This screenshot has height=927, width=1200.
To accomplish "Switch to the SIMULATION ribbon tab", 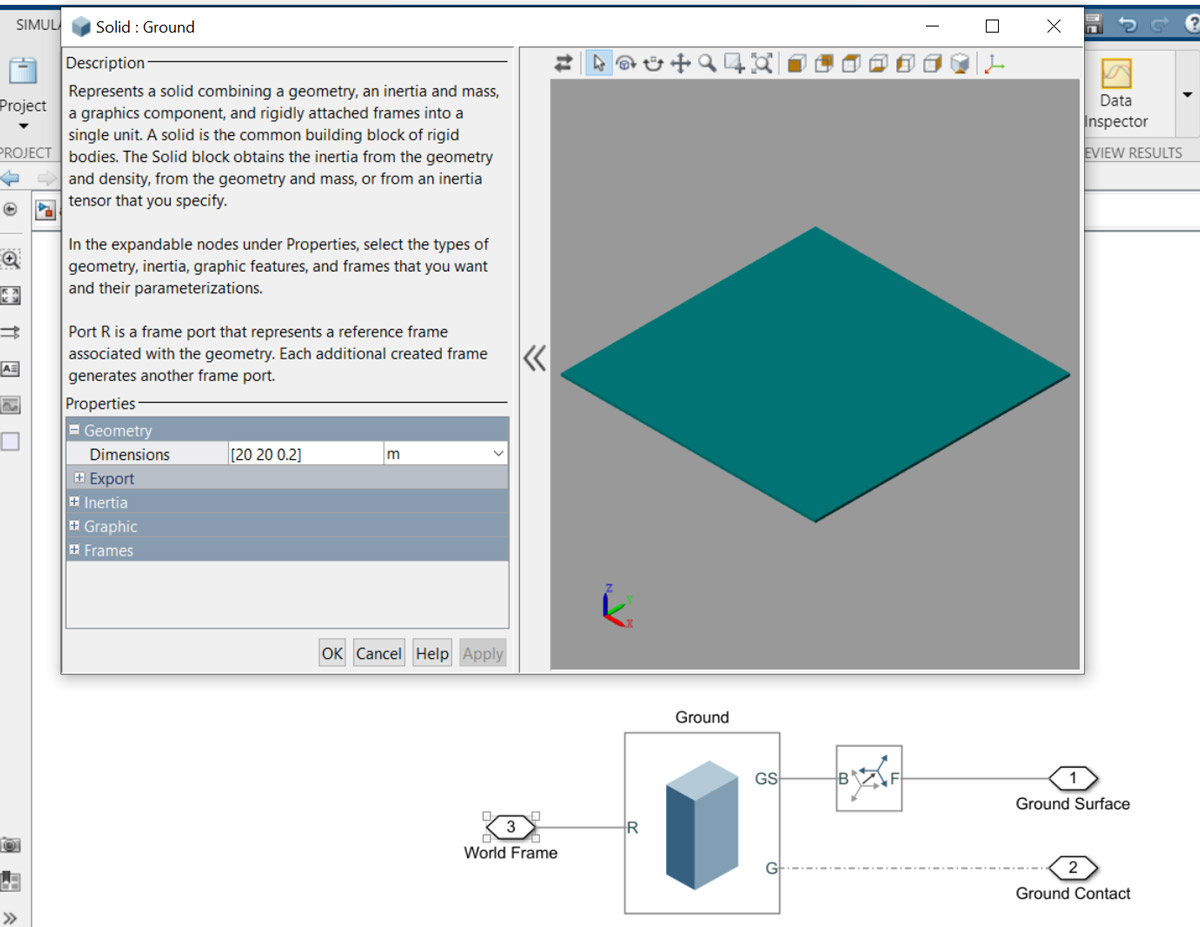I will tap(36, 25).
